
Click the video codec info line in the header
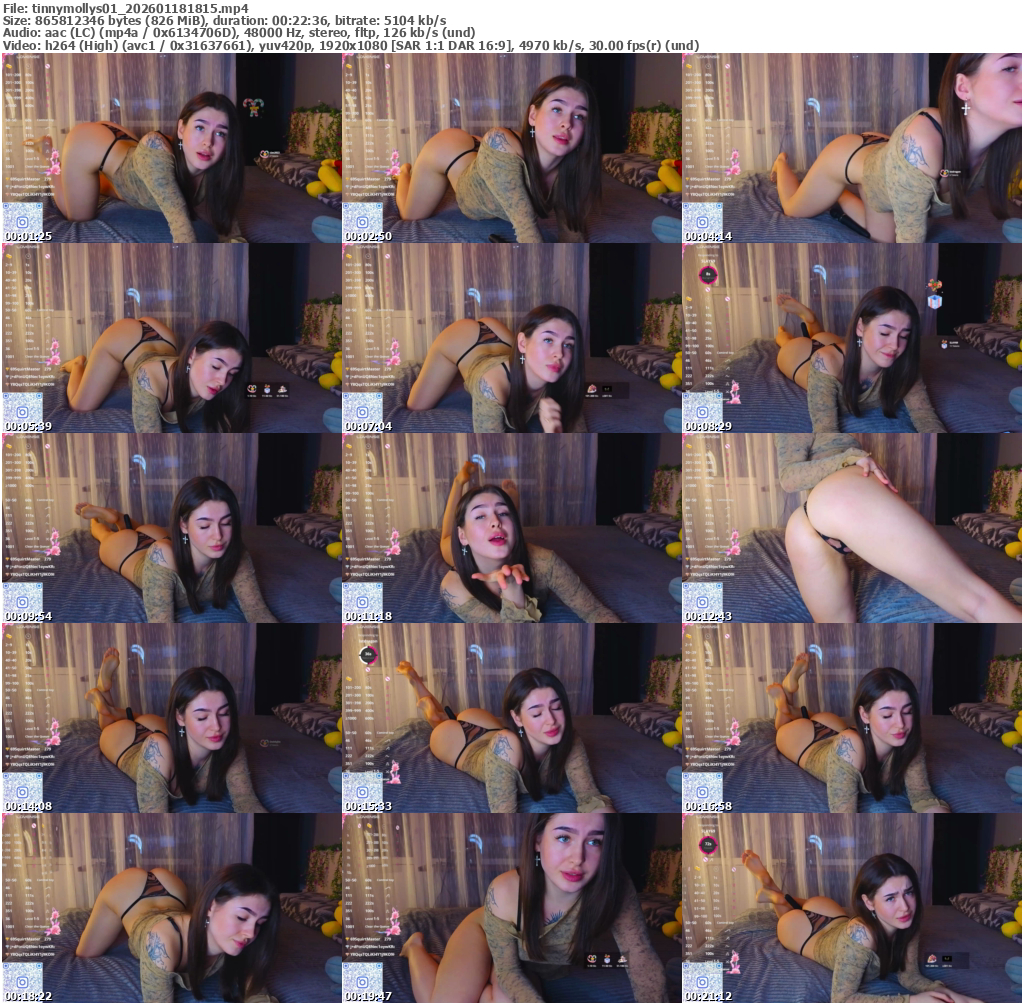[x=350, y=45]
